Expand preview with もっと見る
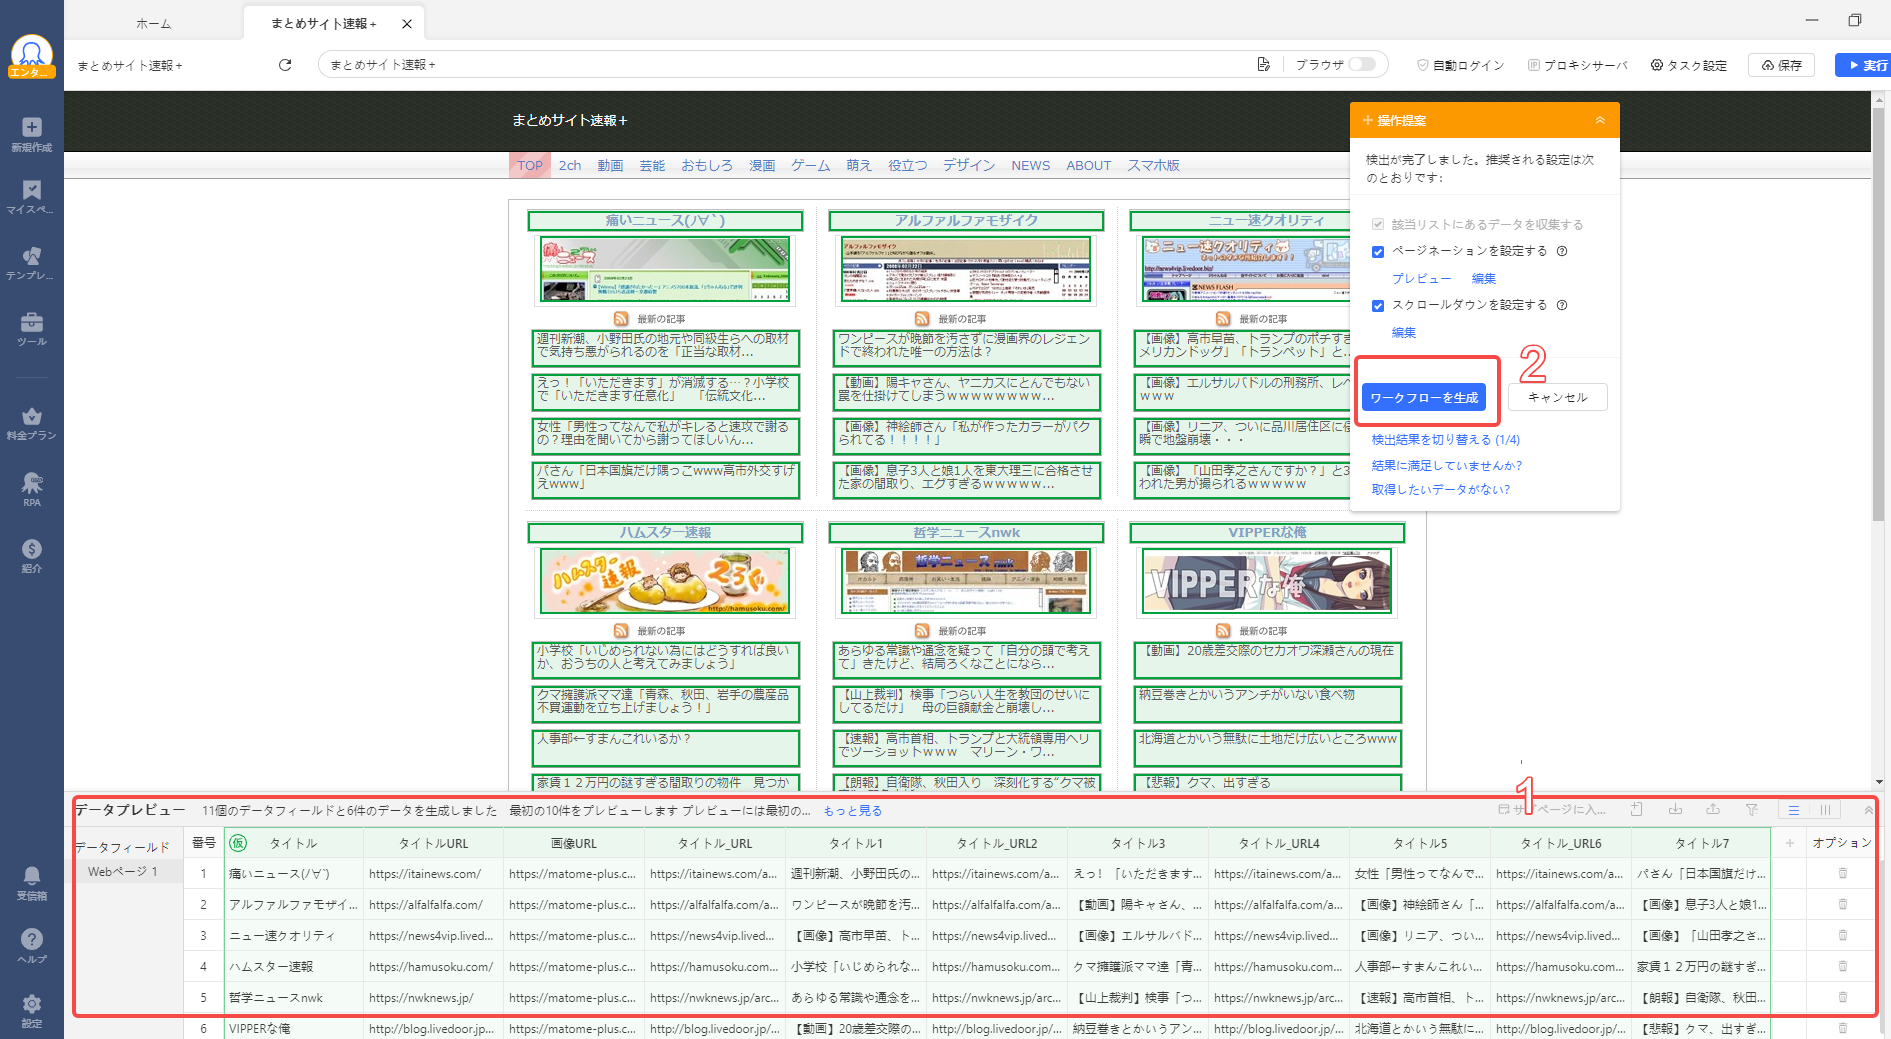The height and width of the screenshot is (1039, 1891). 852,811
